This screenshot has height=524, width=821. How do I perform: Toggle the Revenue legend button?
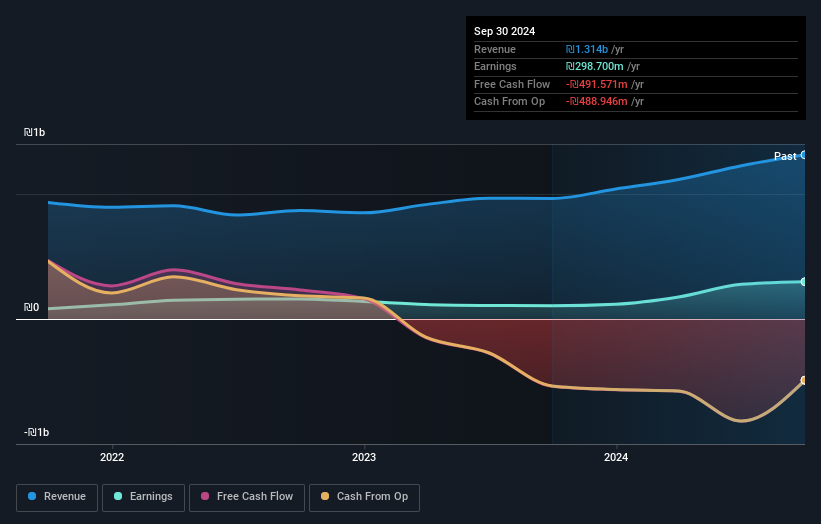[57, 497]
